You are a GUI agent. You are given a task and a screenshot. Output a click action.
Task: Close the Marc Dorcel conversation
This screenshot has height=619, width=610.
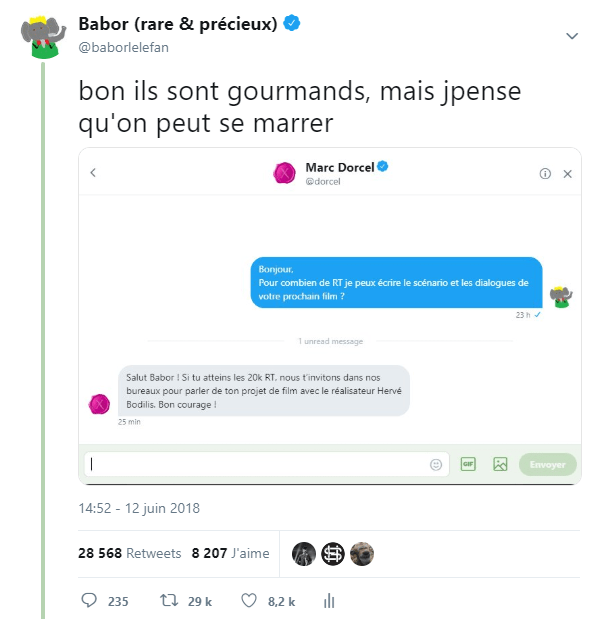pyautogui.click(x=567, y=173)
